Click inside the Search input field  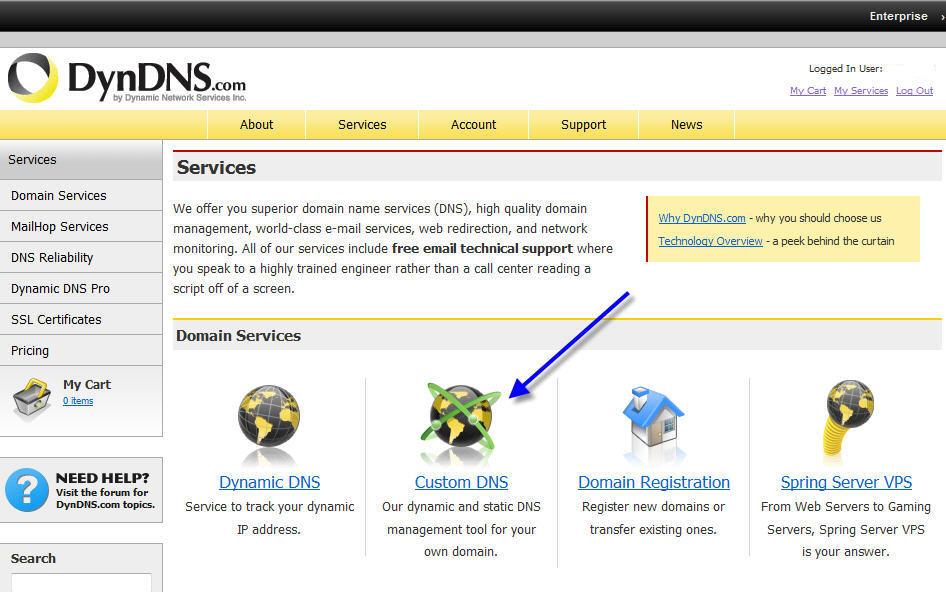pos(81,583)
